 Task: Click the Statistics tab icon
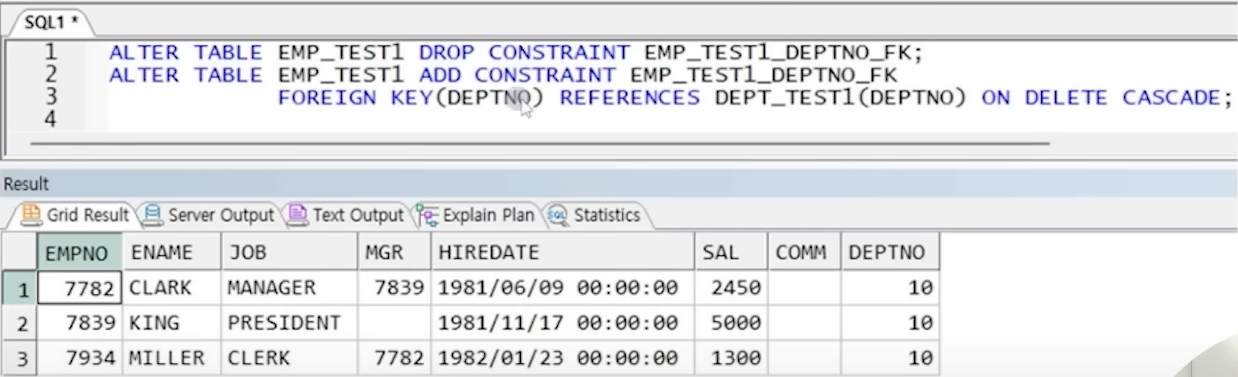pos(558,215)
